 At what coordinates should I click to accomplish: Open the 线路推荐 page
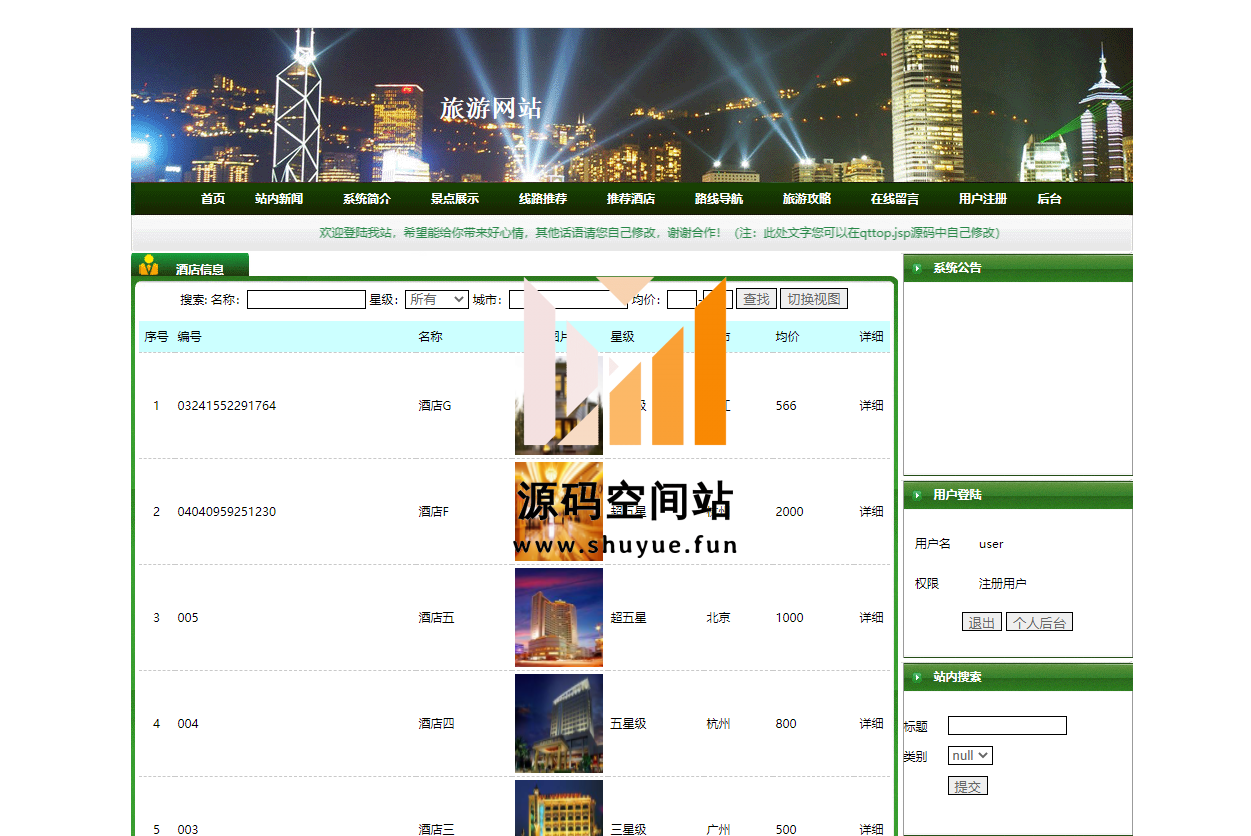click(x=543, y=199)
